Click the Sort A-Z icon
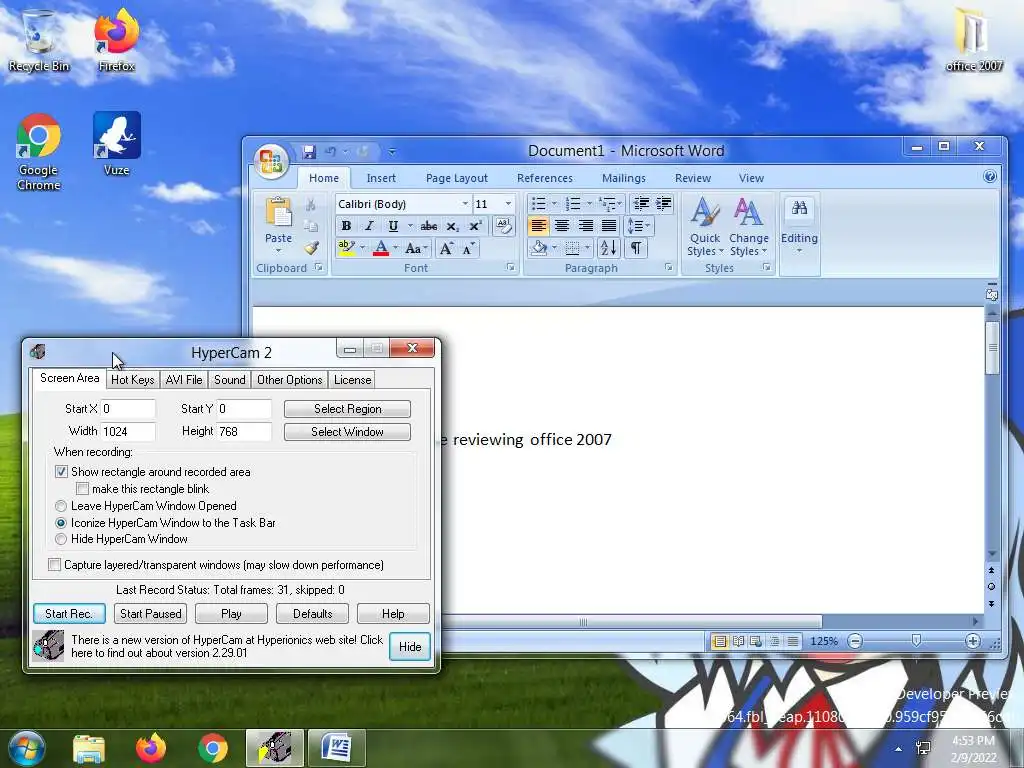The width and height of the screenshot is (1024, 768). (608, 248)
